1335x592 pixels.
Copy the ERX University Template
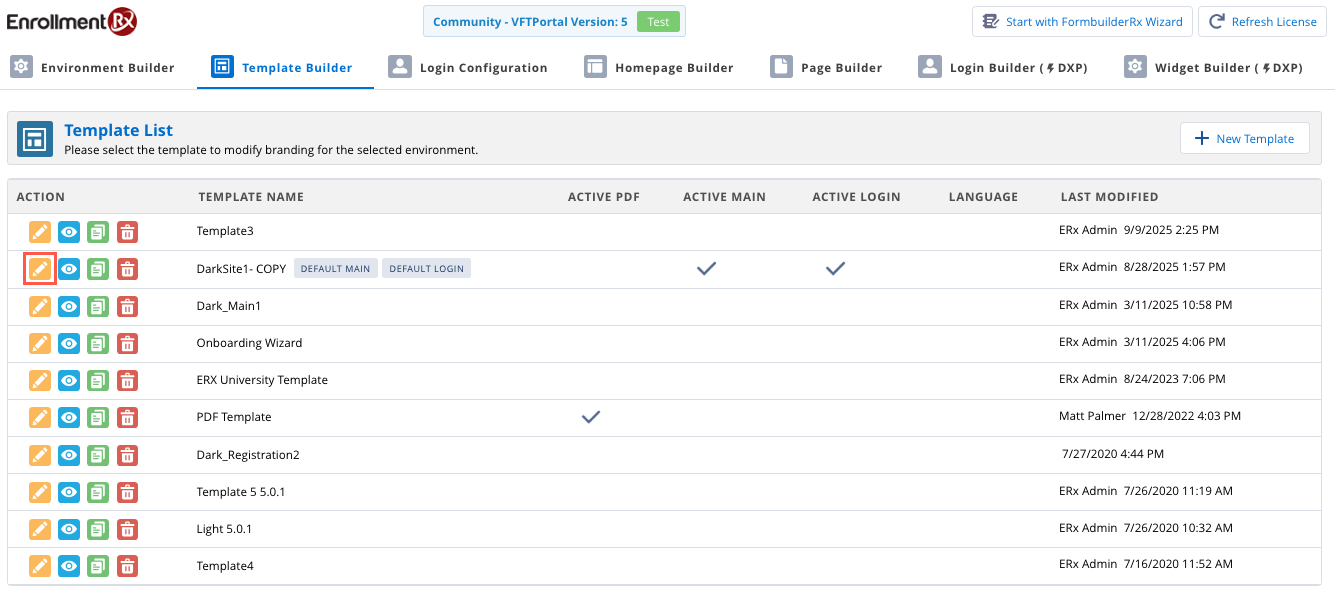coord(98,380)
